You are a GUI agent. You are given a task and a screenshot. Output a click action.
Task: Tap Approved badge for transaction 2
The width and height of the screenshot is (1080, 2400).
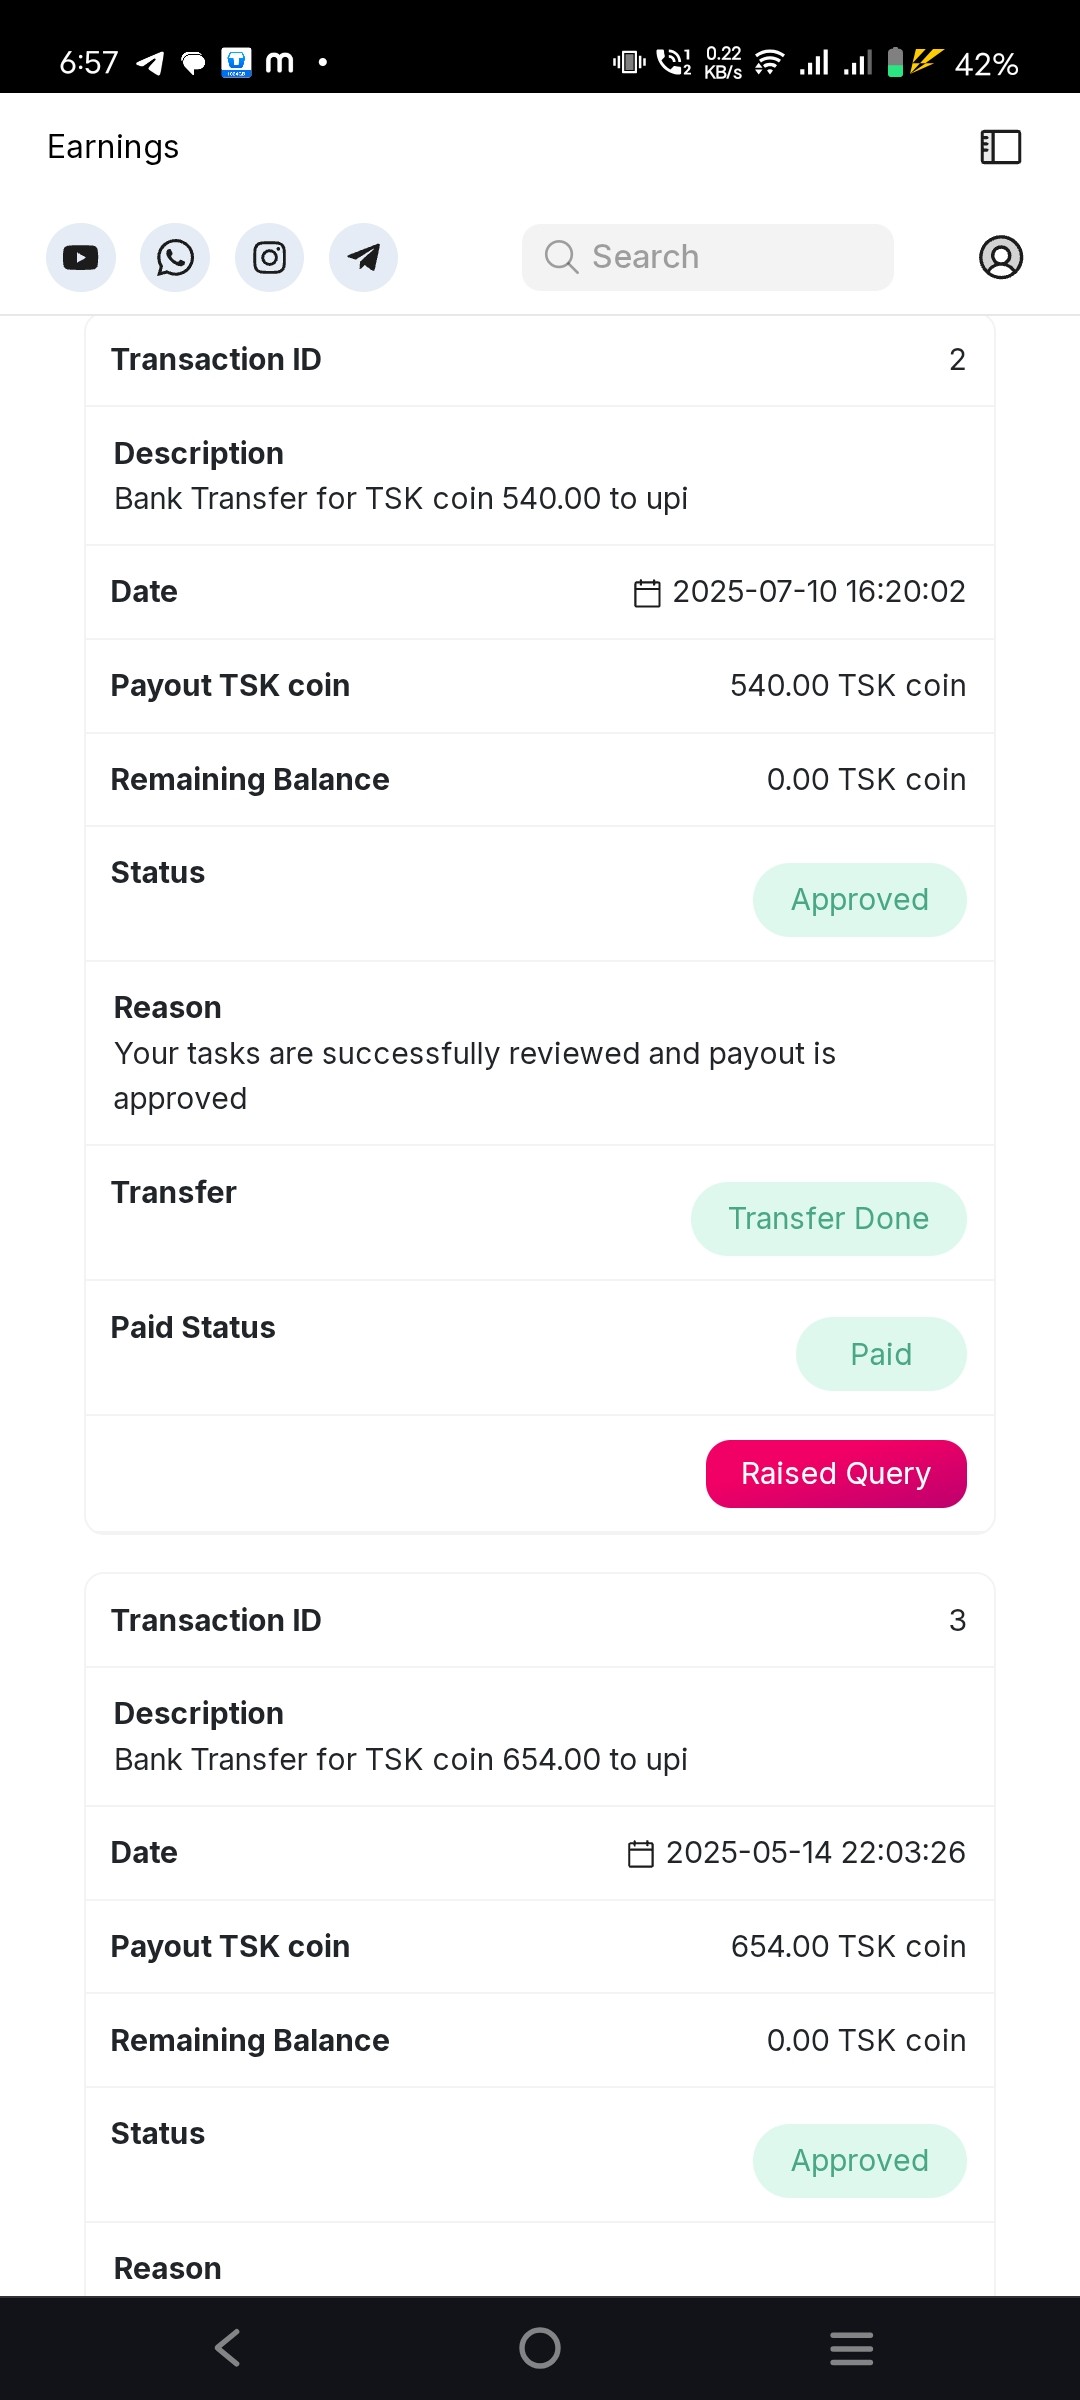tap(859, 900)
